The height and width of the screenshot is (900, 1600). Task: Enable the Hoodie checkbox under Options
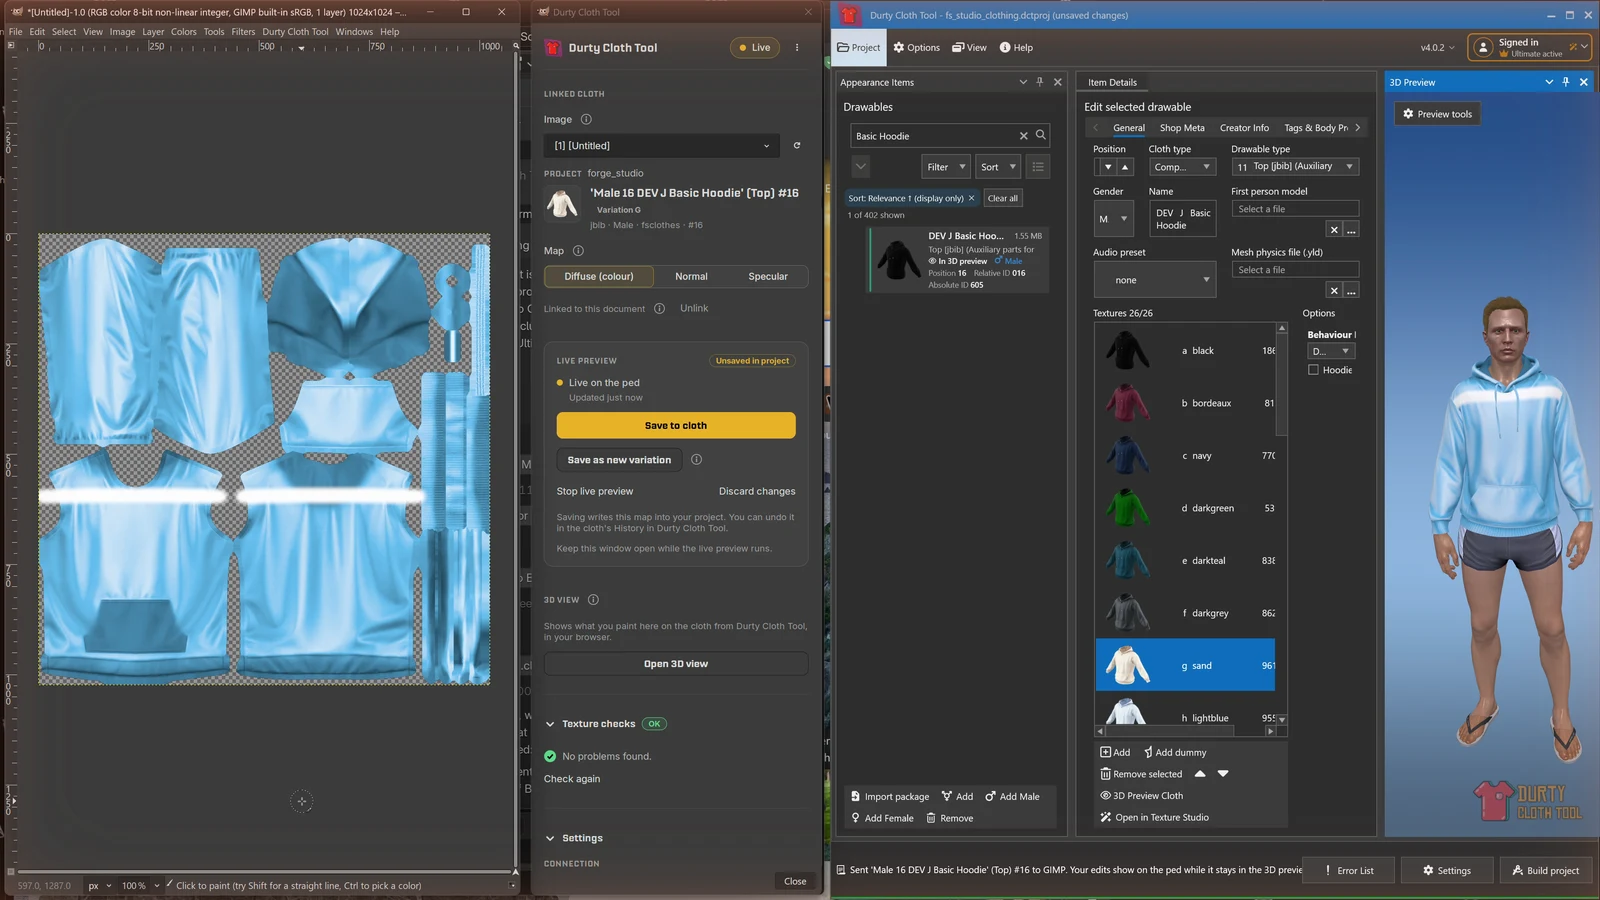pyautogui.click(x=1313, y=370)
